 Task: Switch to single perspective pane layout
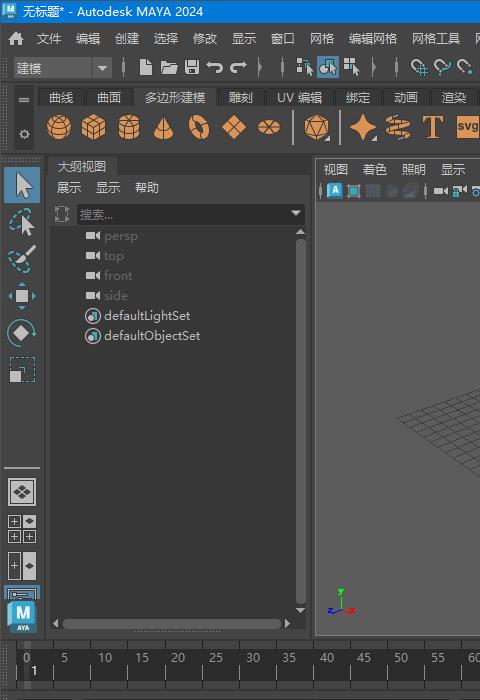tap(22, 492)
